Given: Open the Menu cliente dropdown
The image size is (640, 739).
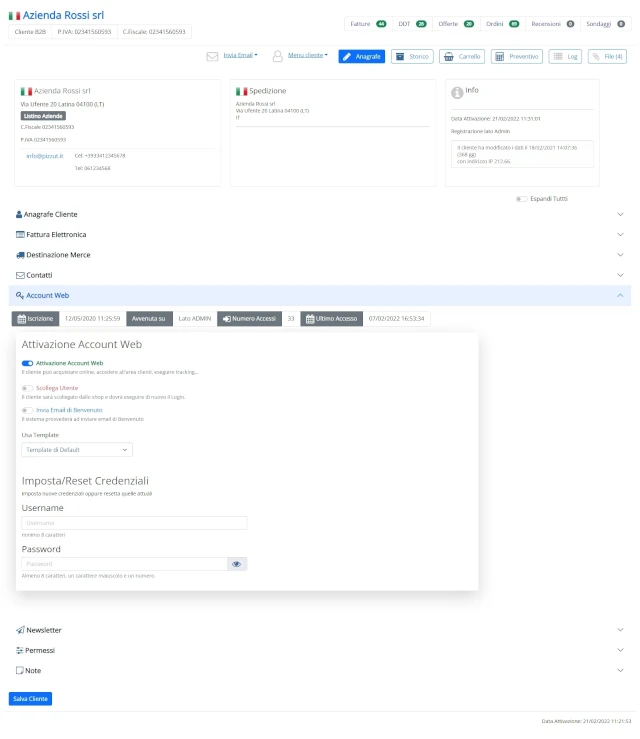Looking at the screenshot, I should click(308, 55).
